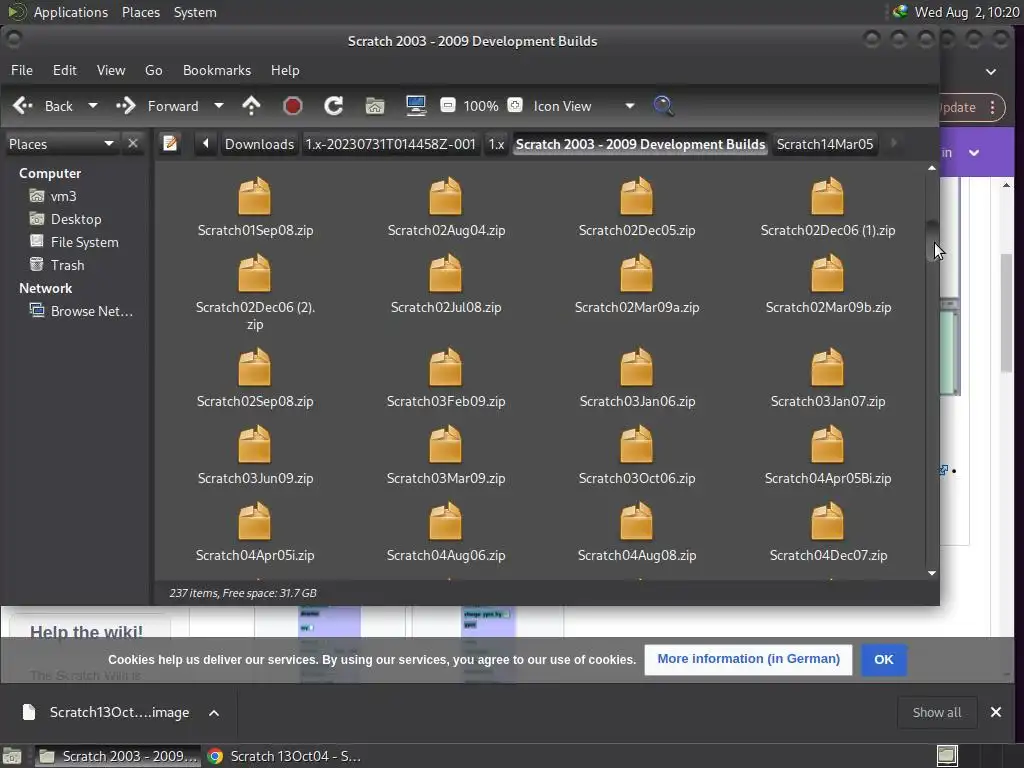This screenshot has width=1024, height=768.
Task: Open the Places side pane selector dropdown
Action: [x=108, y=144]
